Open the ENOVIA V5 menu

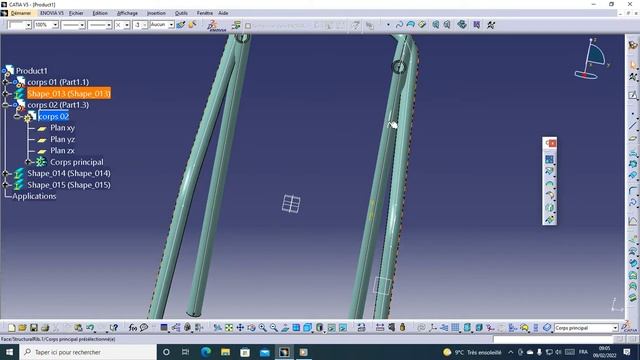point(52,13)
